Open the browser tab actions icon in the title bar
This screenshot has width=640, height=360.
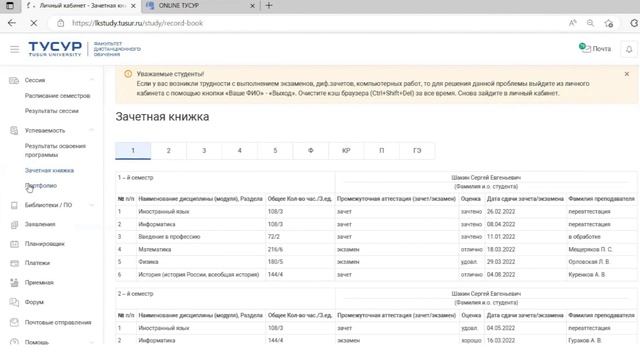click(10, 5)
